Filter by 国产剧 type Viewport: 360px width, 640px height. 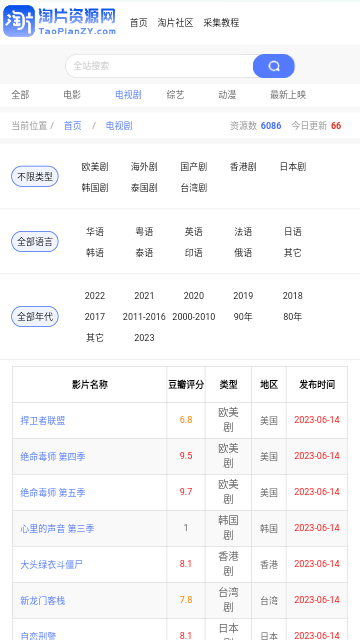coord(194,167)
